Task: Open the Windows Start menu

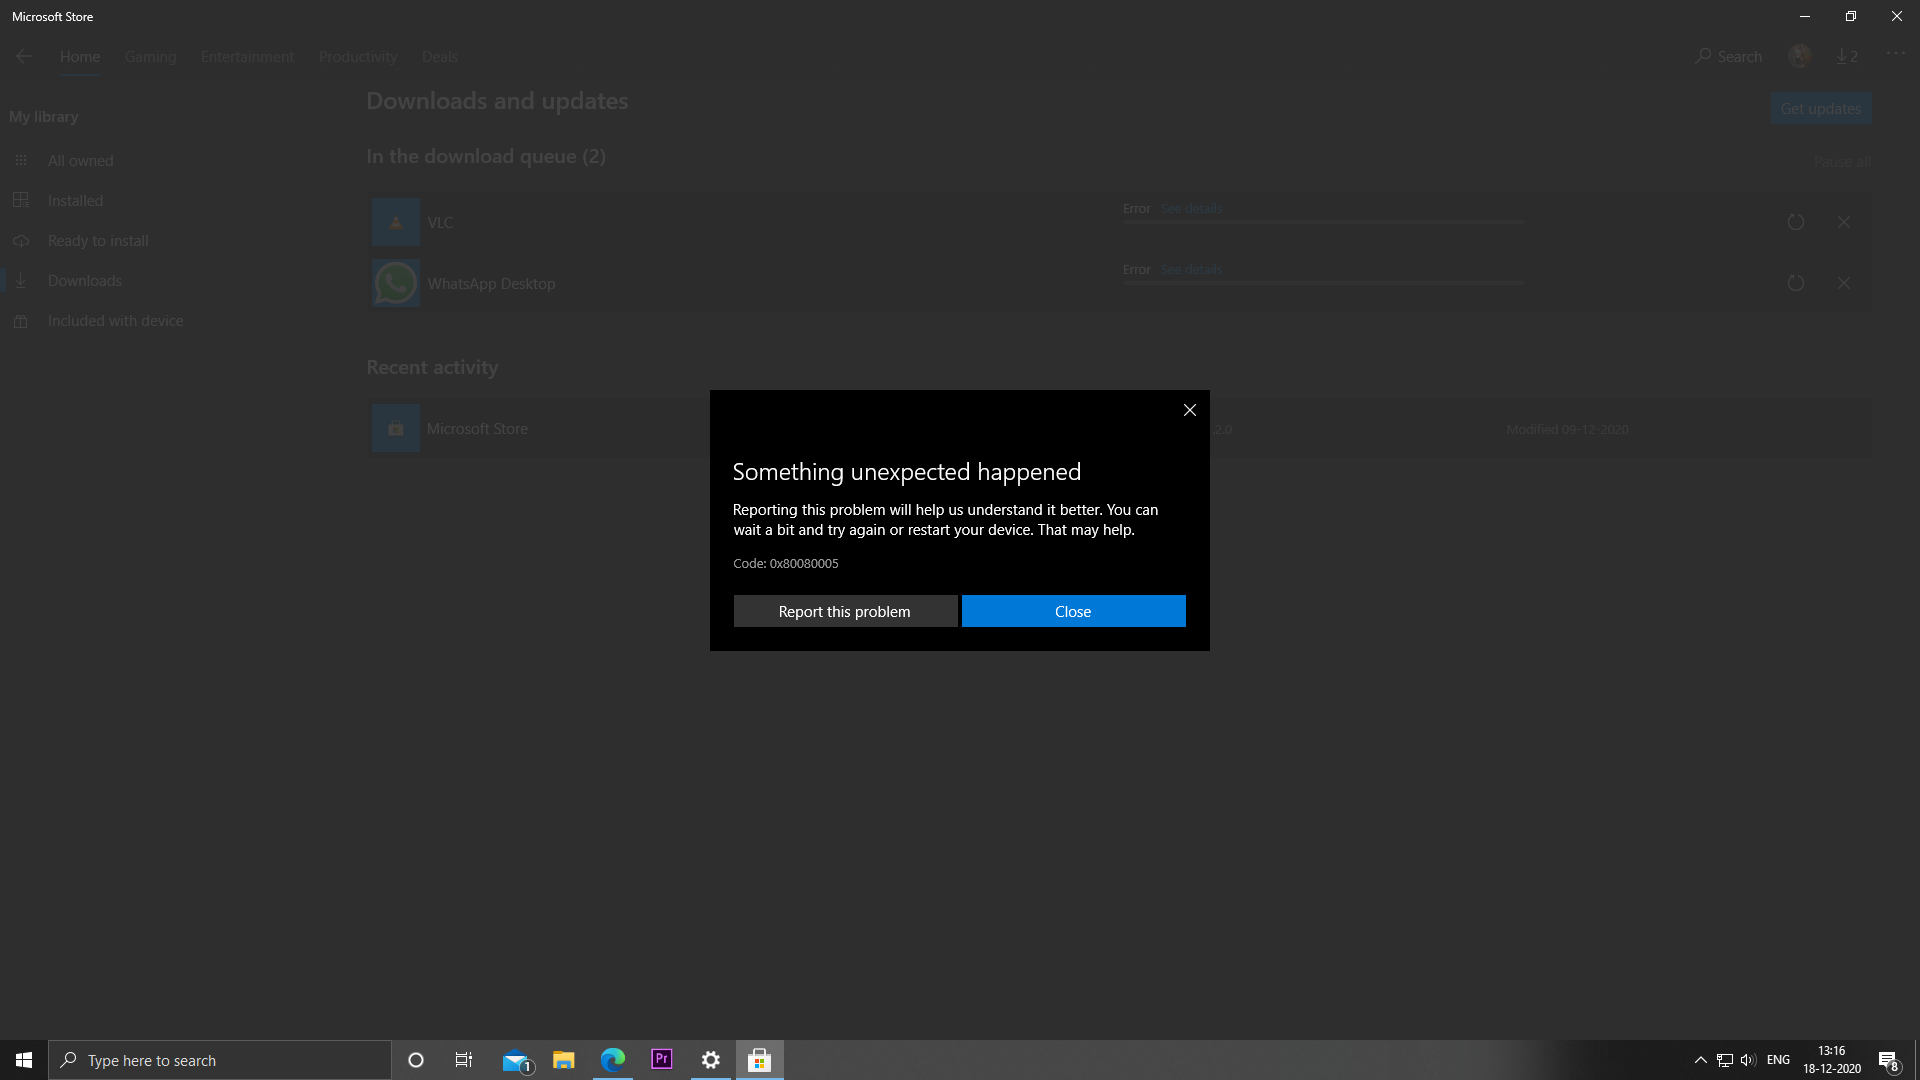Action: (x=24, y=1060)
